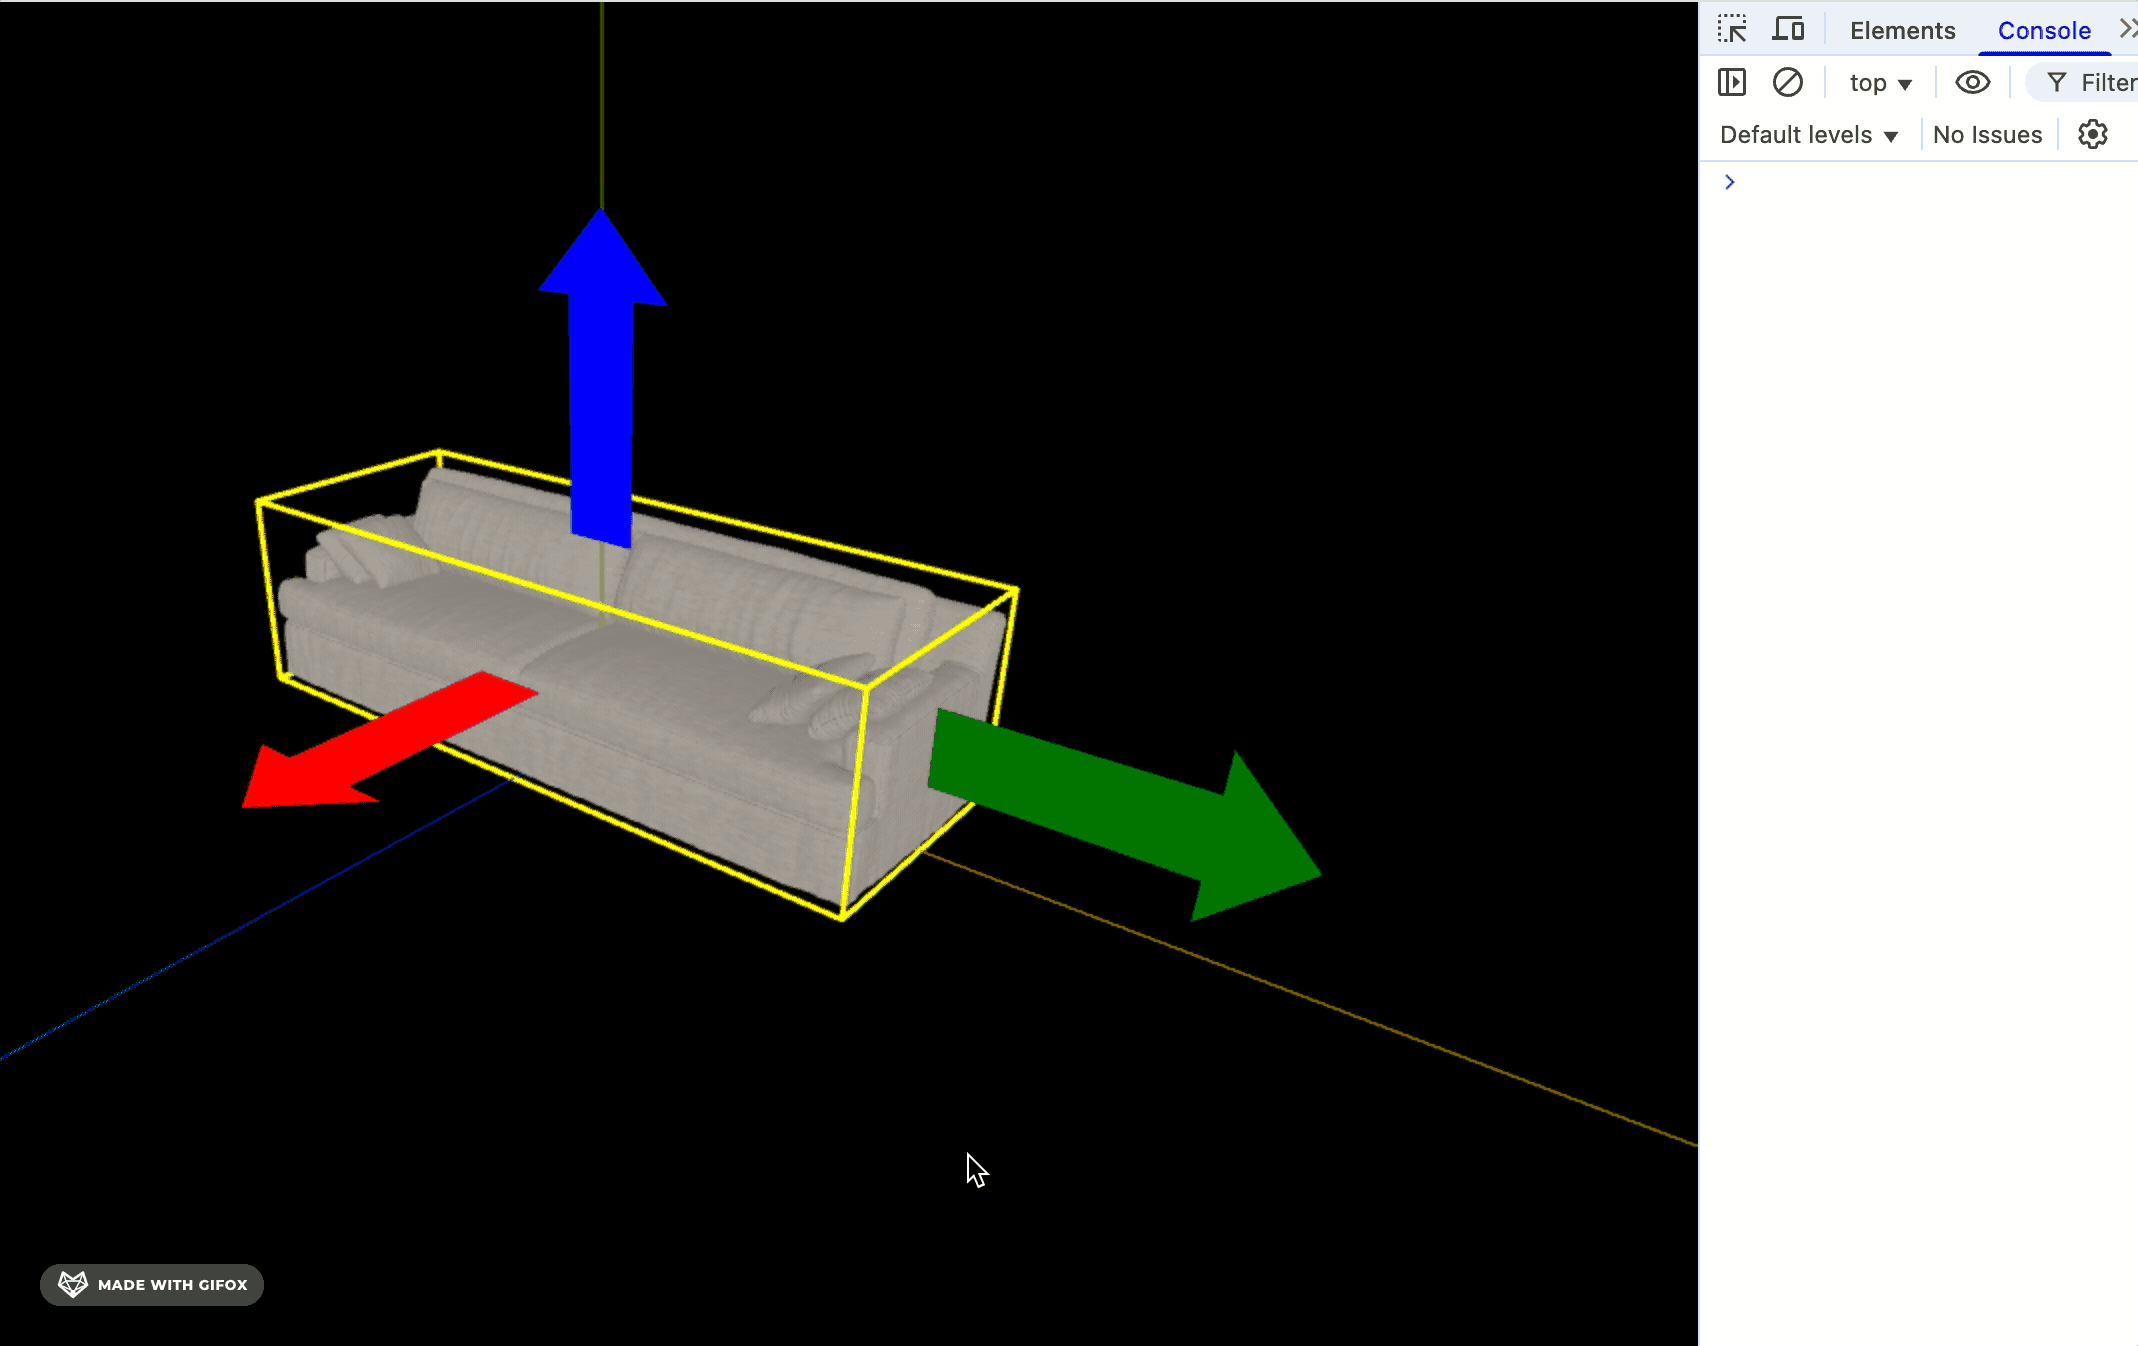Open the top JavaScript context dropdown
2138x1346 pixels.
(1880, 83)
